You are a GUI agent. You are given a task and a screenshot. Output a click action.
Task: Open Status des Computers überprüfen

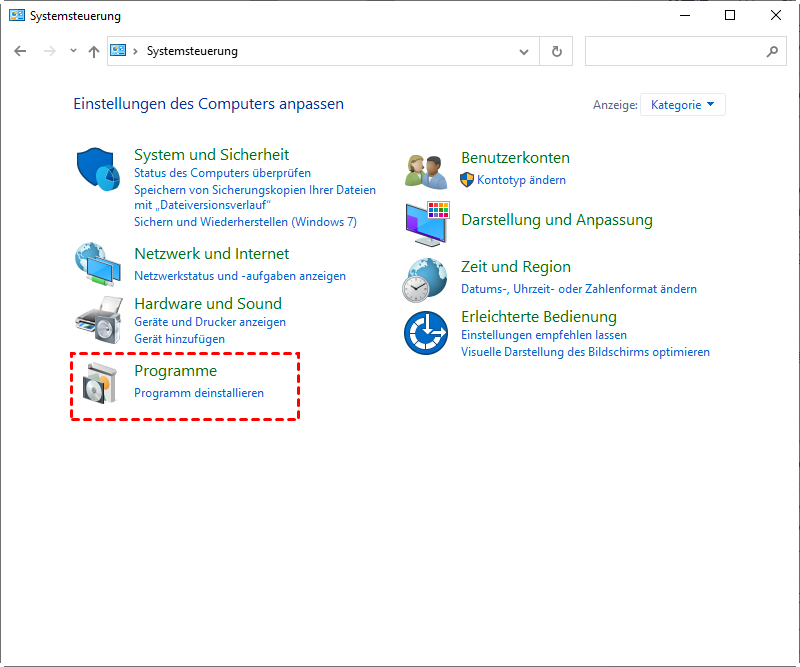coord(222,173)
